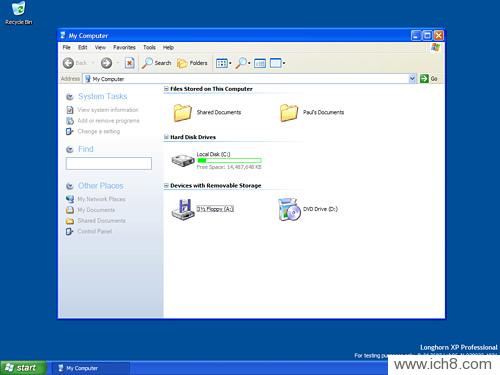This screenshot has height=375, width=500.
Task: Collapse Hard Disk Drives group
Action: [166, 137]
